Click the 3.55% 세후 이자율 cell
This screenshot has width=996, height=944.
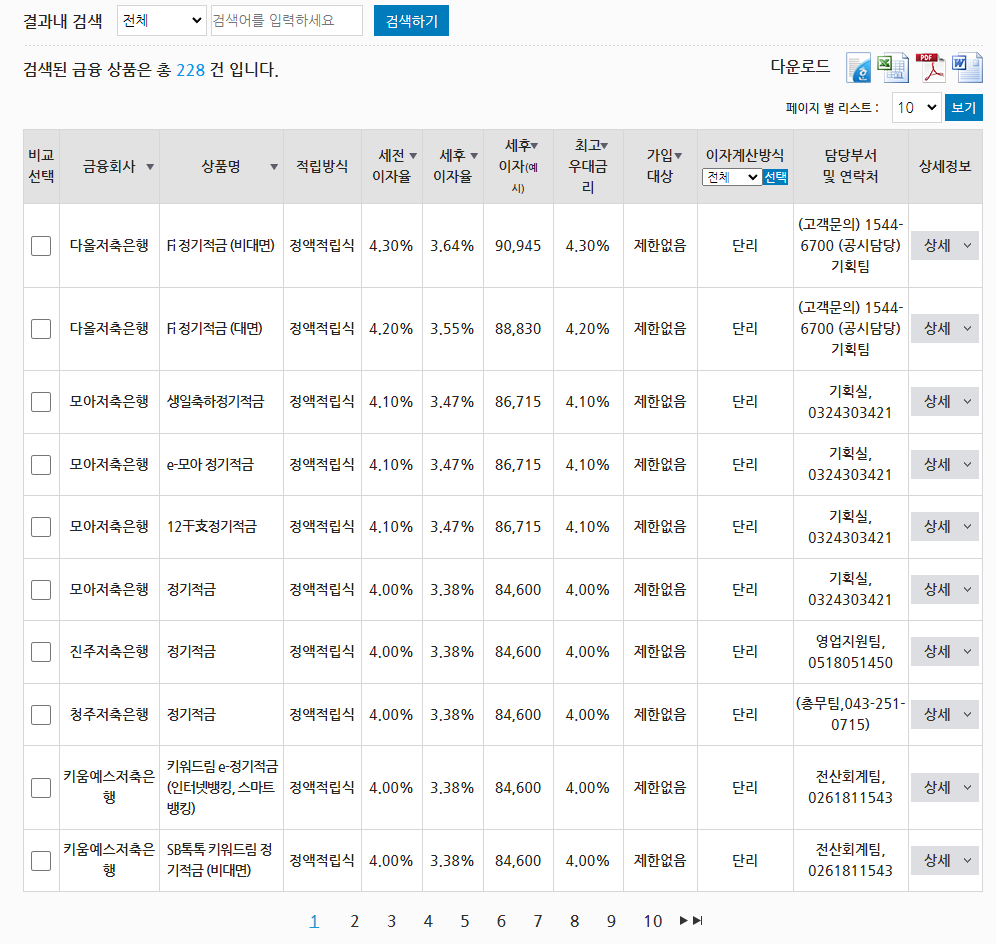click(x=452, y=329)
